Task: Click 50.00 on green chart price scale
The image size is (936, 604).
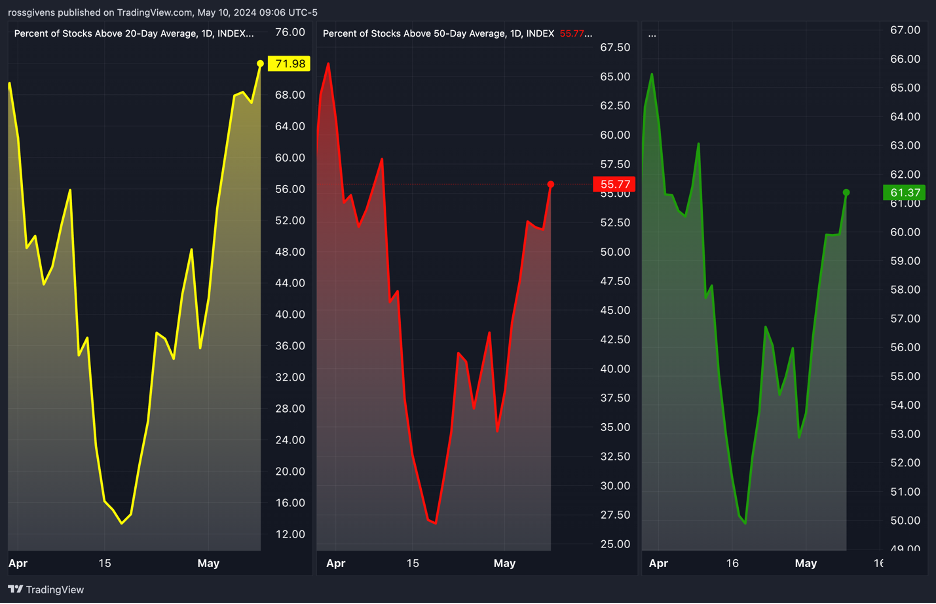Action: 905,520
